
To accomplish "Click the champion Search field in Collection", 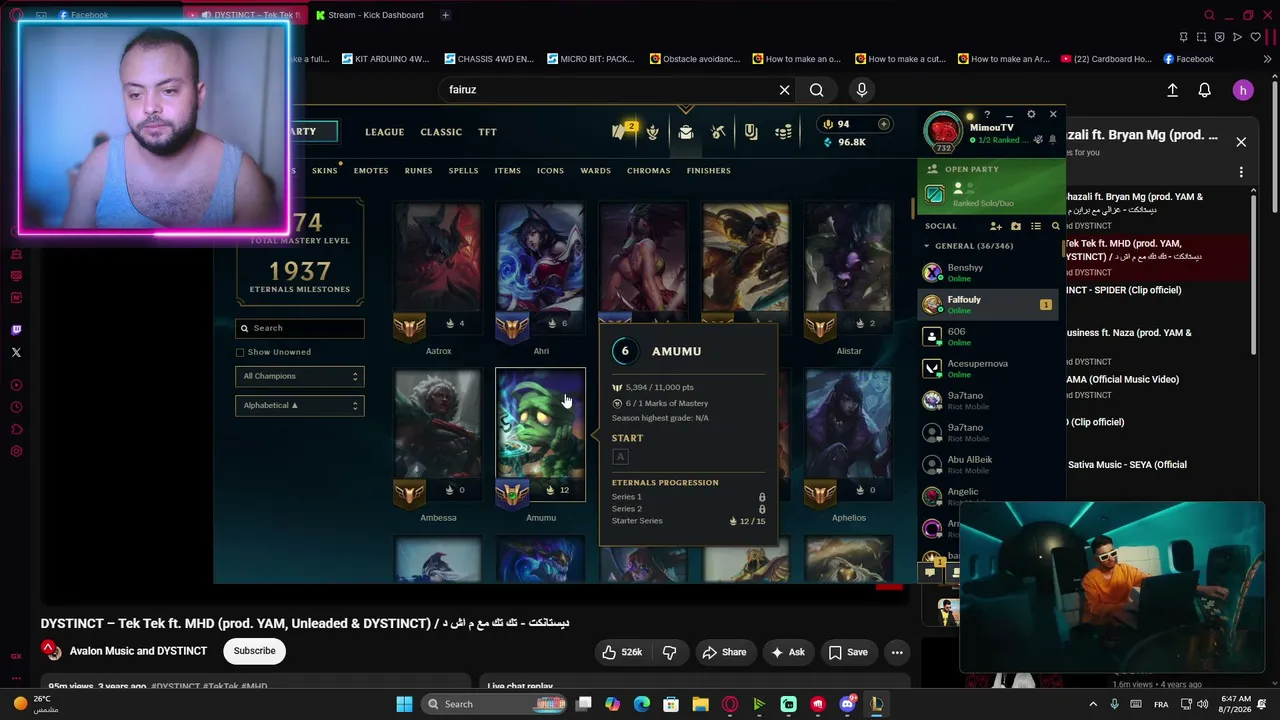I will click(x=300, y=328).
